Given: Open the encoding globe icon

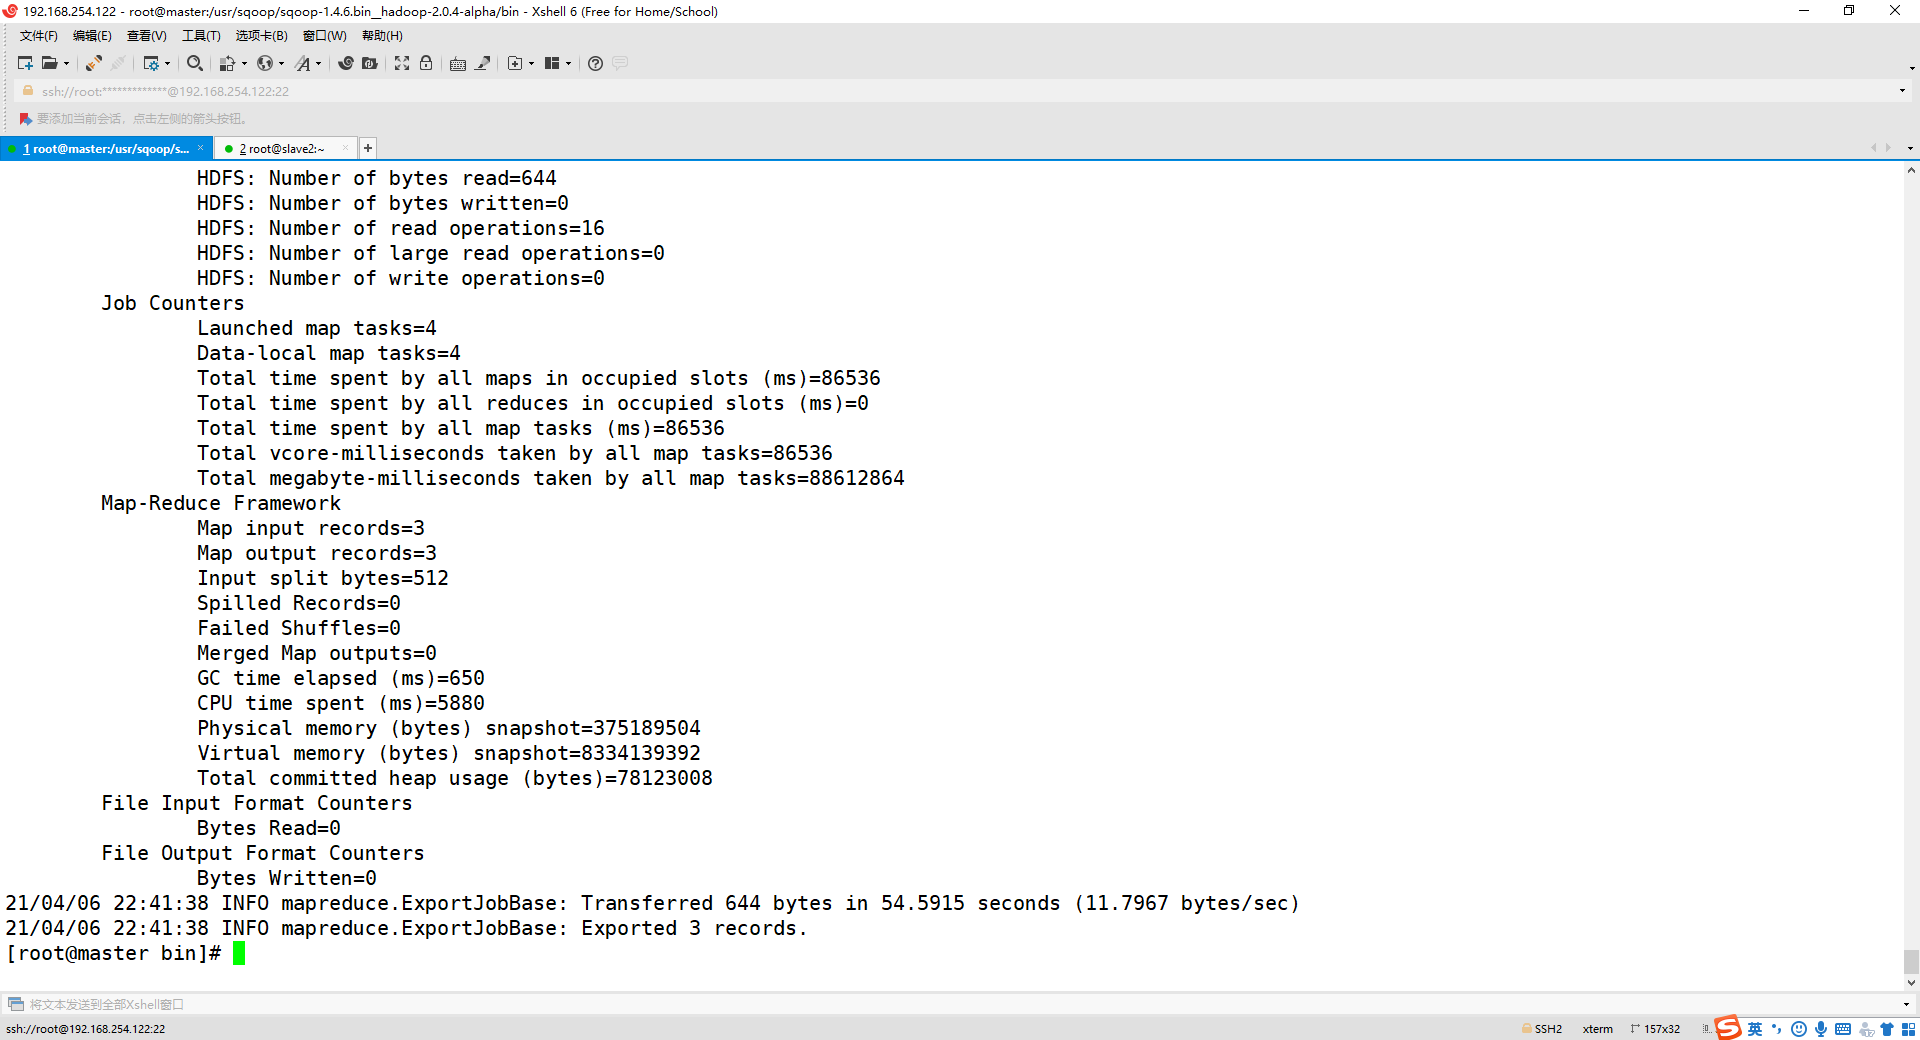Looking at the screenshot, I should (x=266, y=63).
